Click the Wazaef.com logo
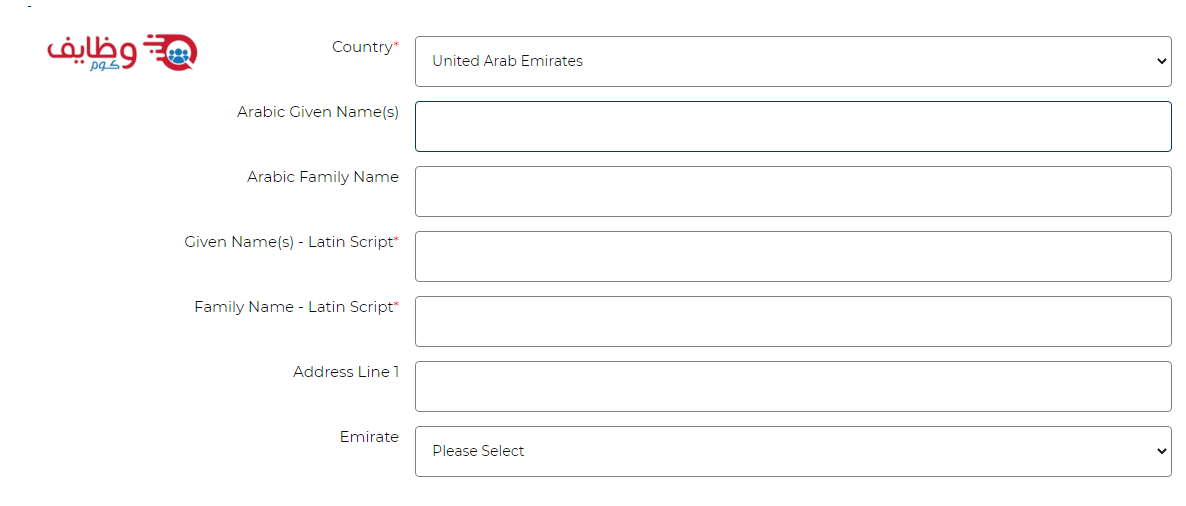 122,54
